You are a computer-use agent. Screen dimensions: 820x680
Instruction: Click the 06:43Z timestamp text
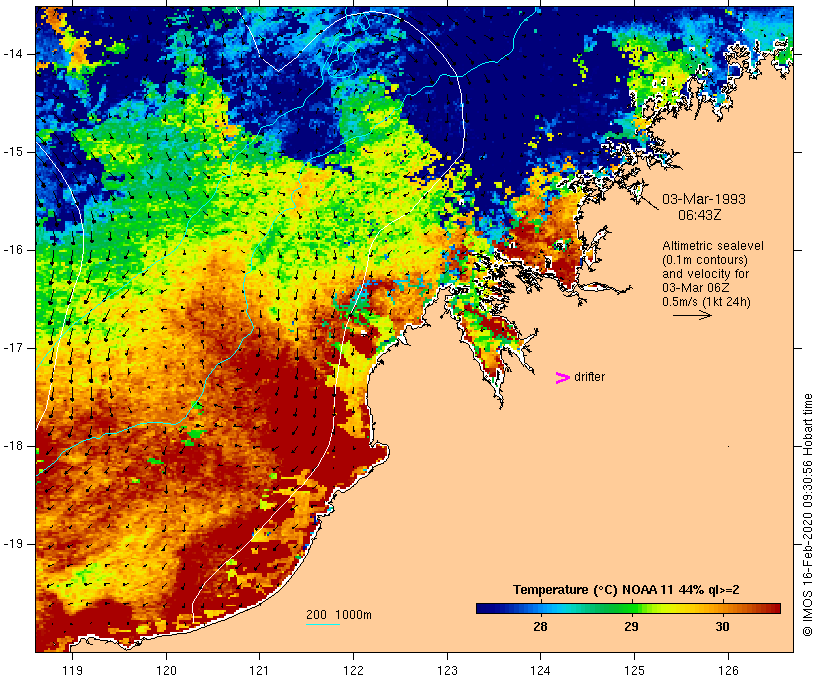click(702, 214)
